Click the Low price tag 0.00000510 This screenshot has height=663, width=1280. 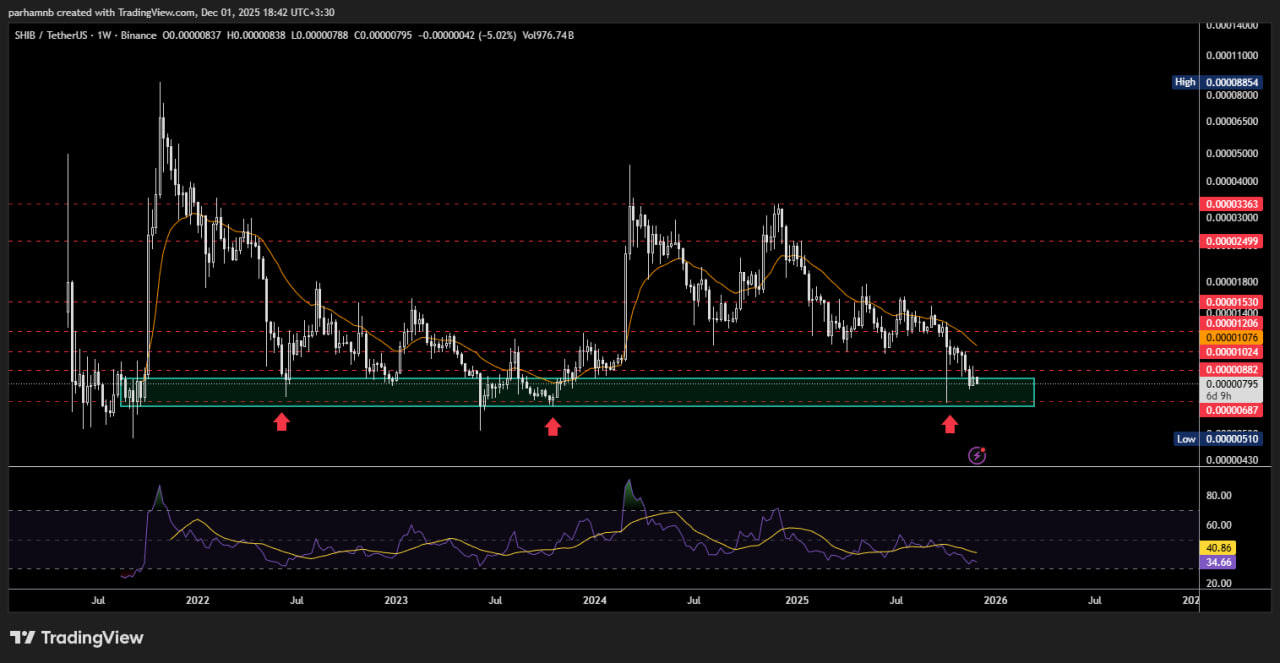click(1233, 439)
